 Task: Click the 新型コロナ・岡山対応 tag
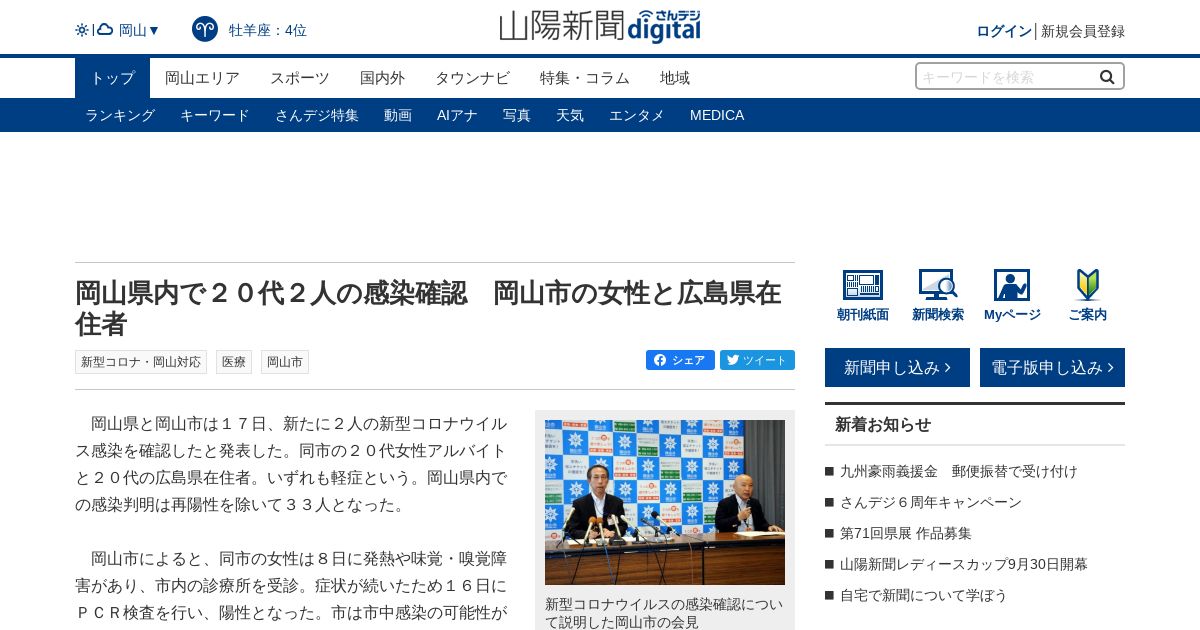pos(141,362)
